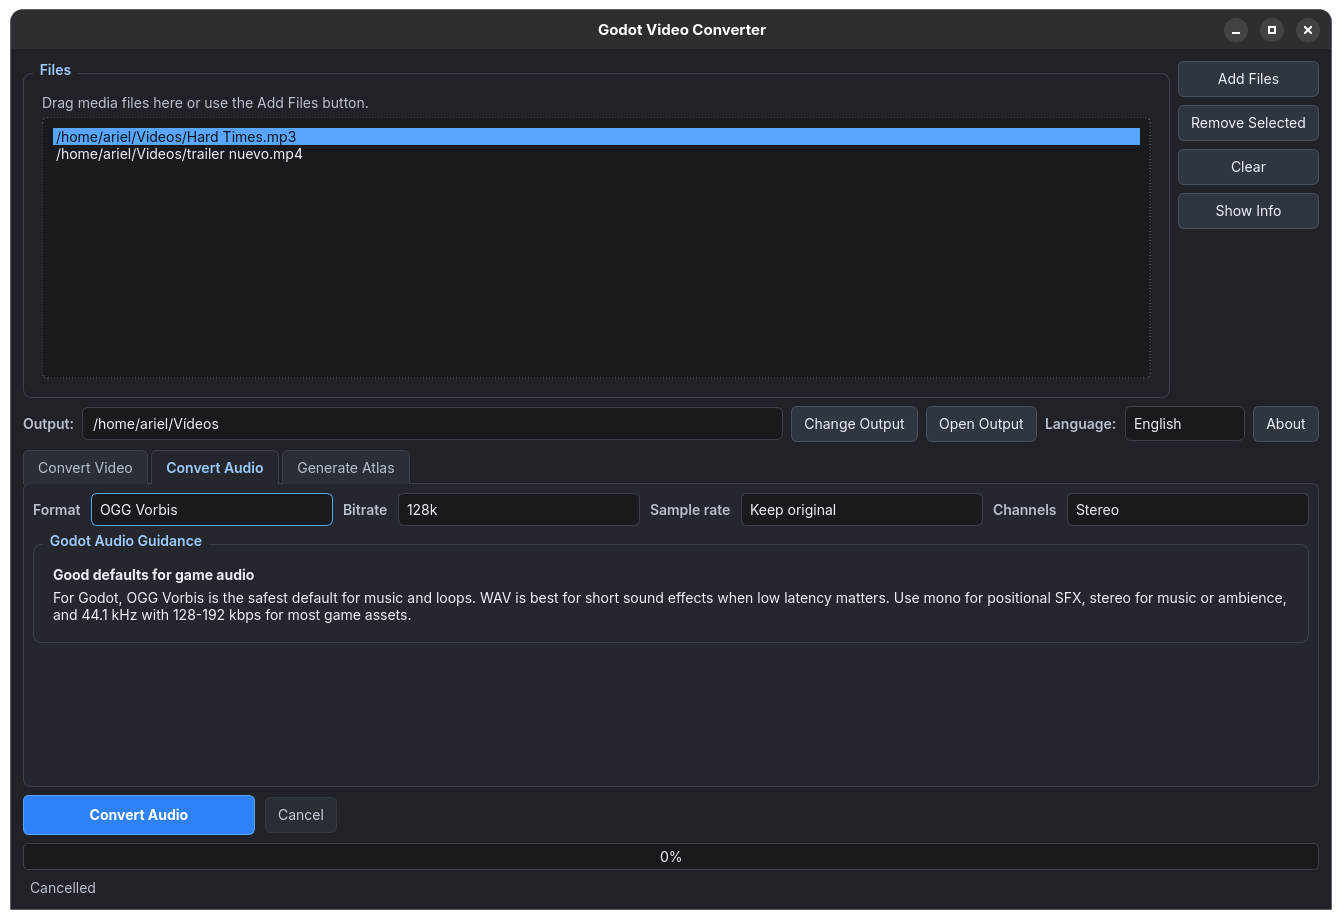This screenshot has width=1342, height=920.
Task: Click the drag media files hint text
Action: coord(205,103)
